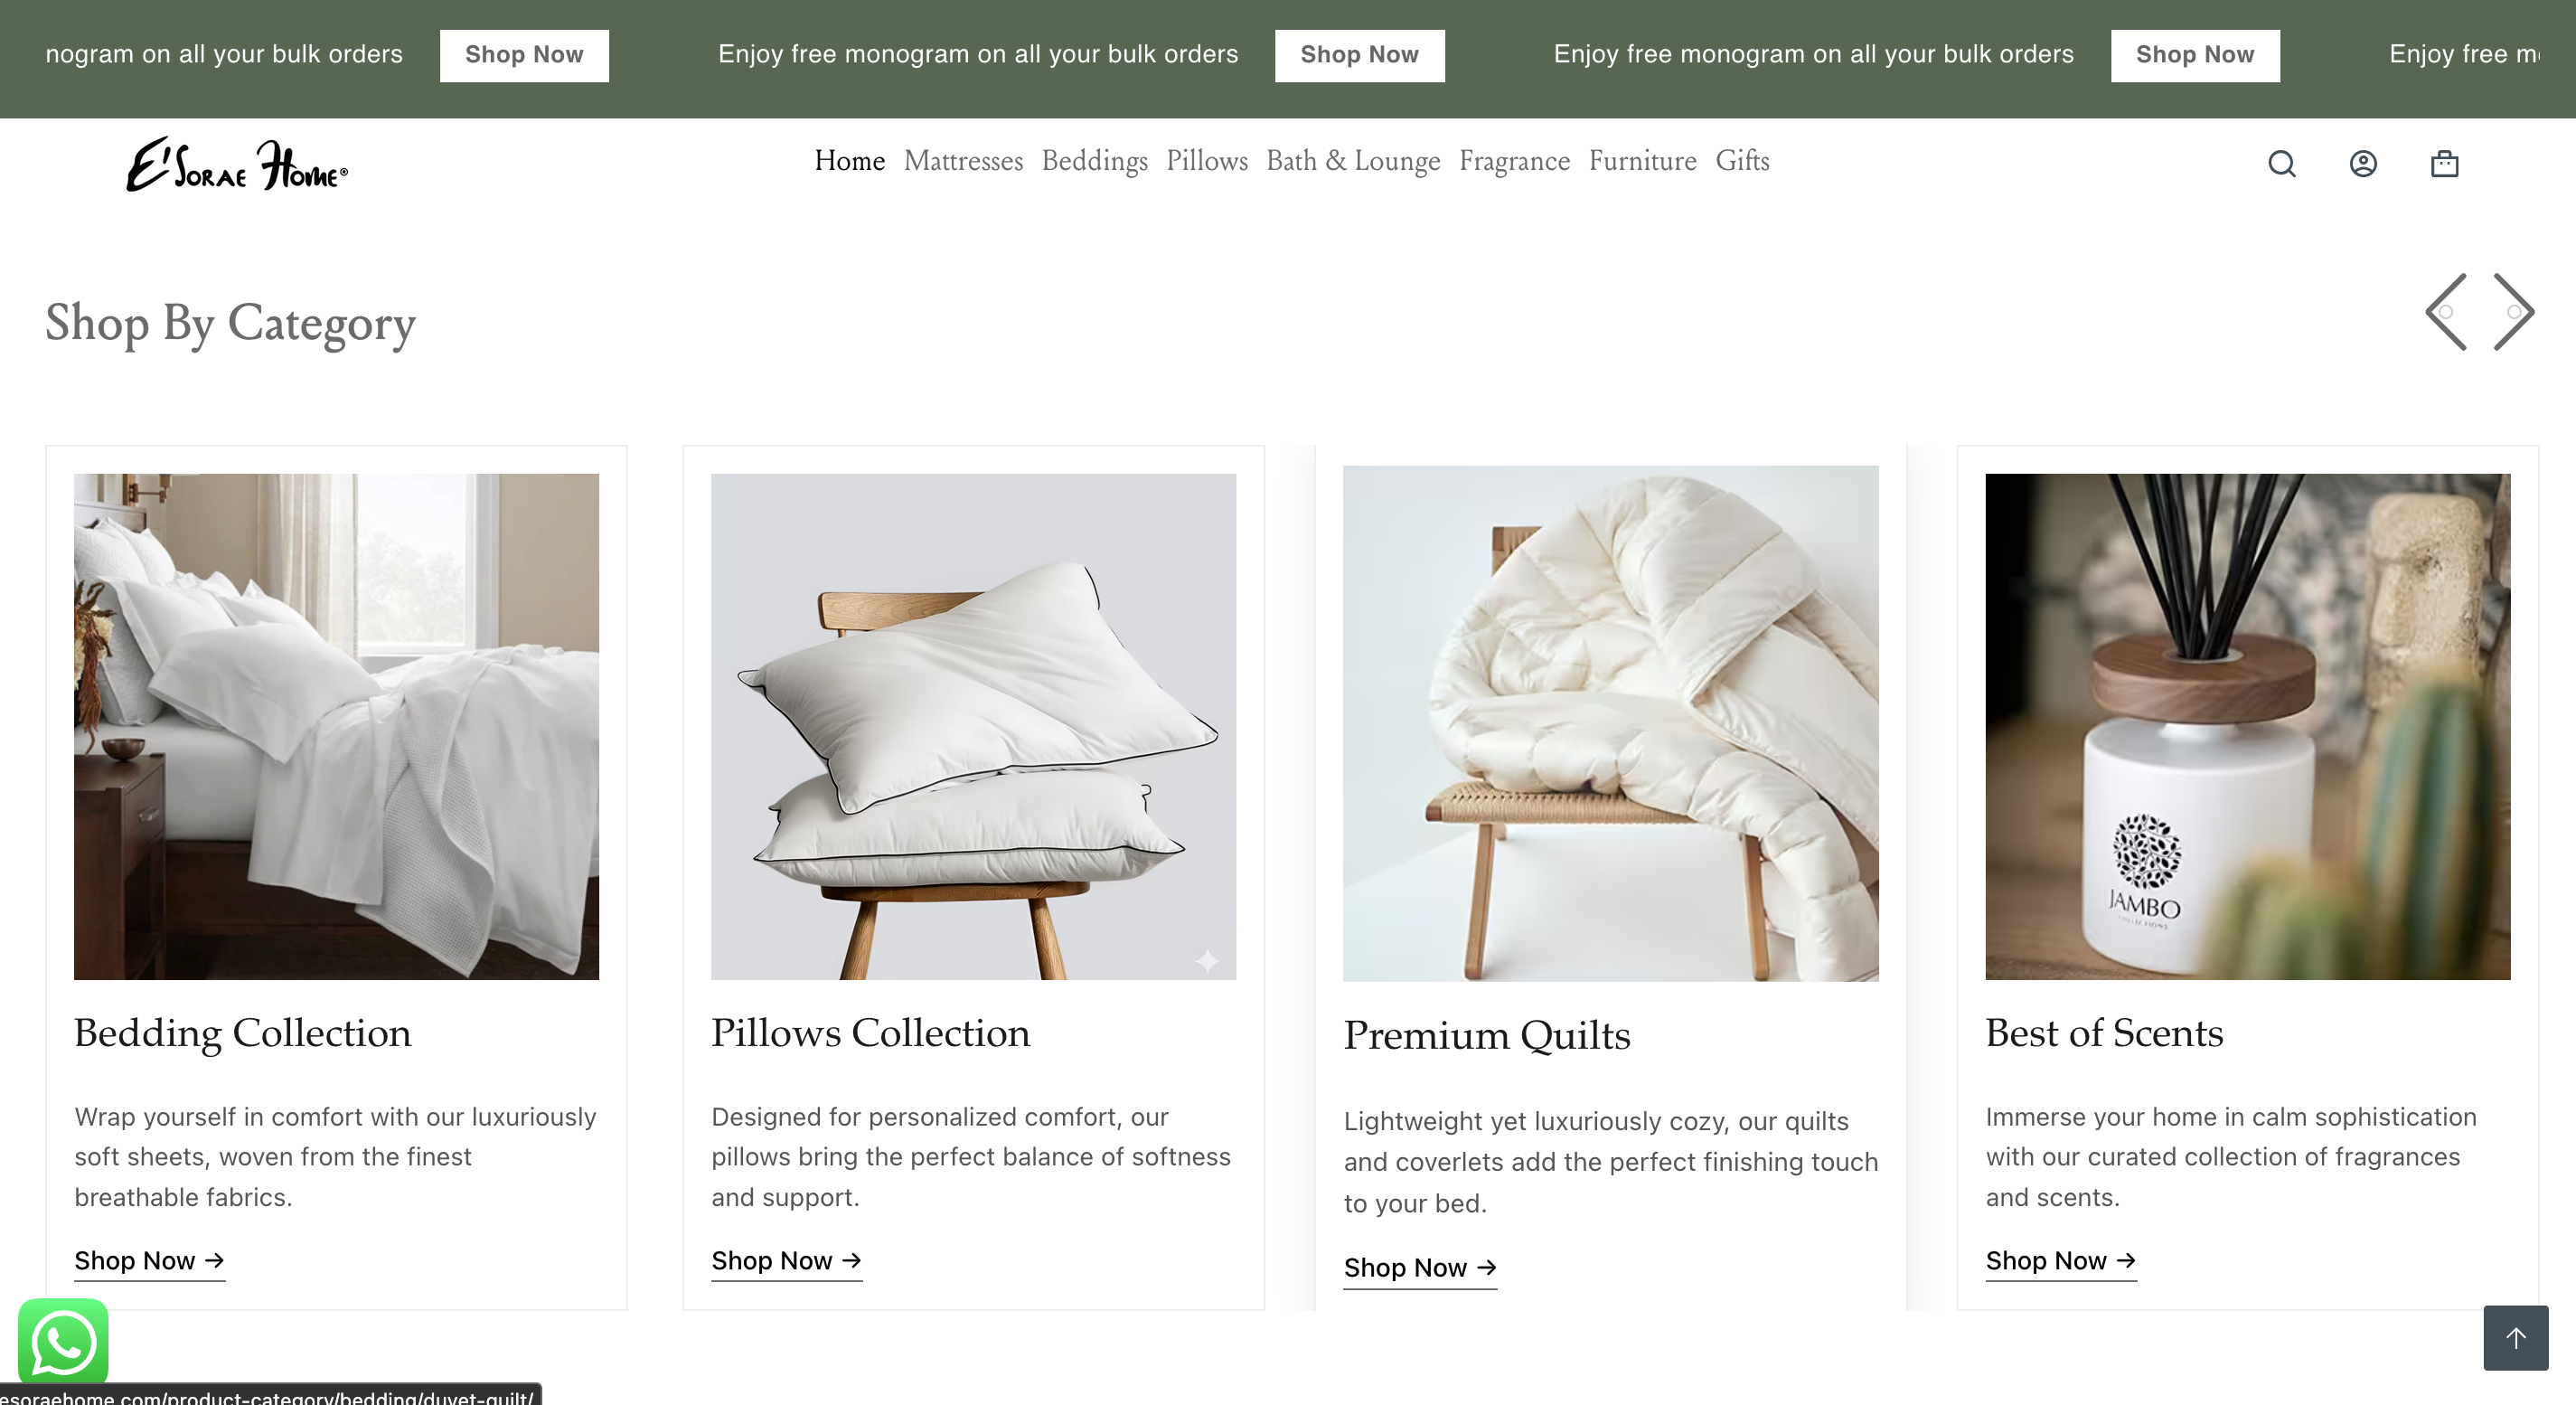Click the carousel next arrow
The width and height of the screenshot is (2576, 1405).
pos(2514,312)
